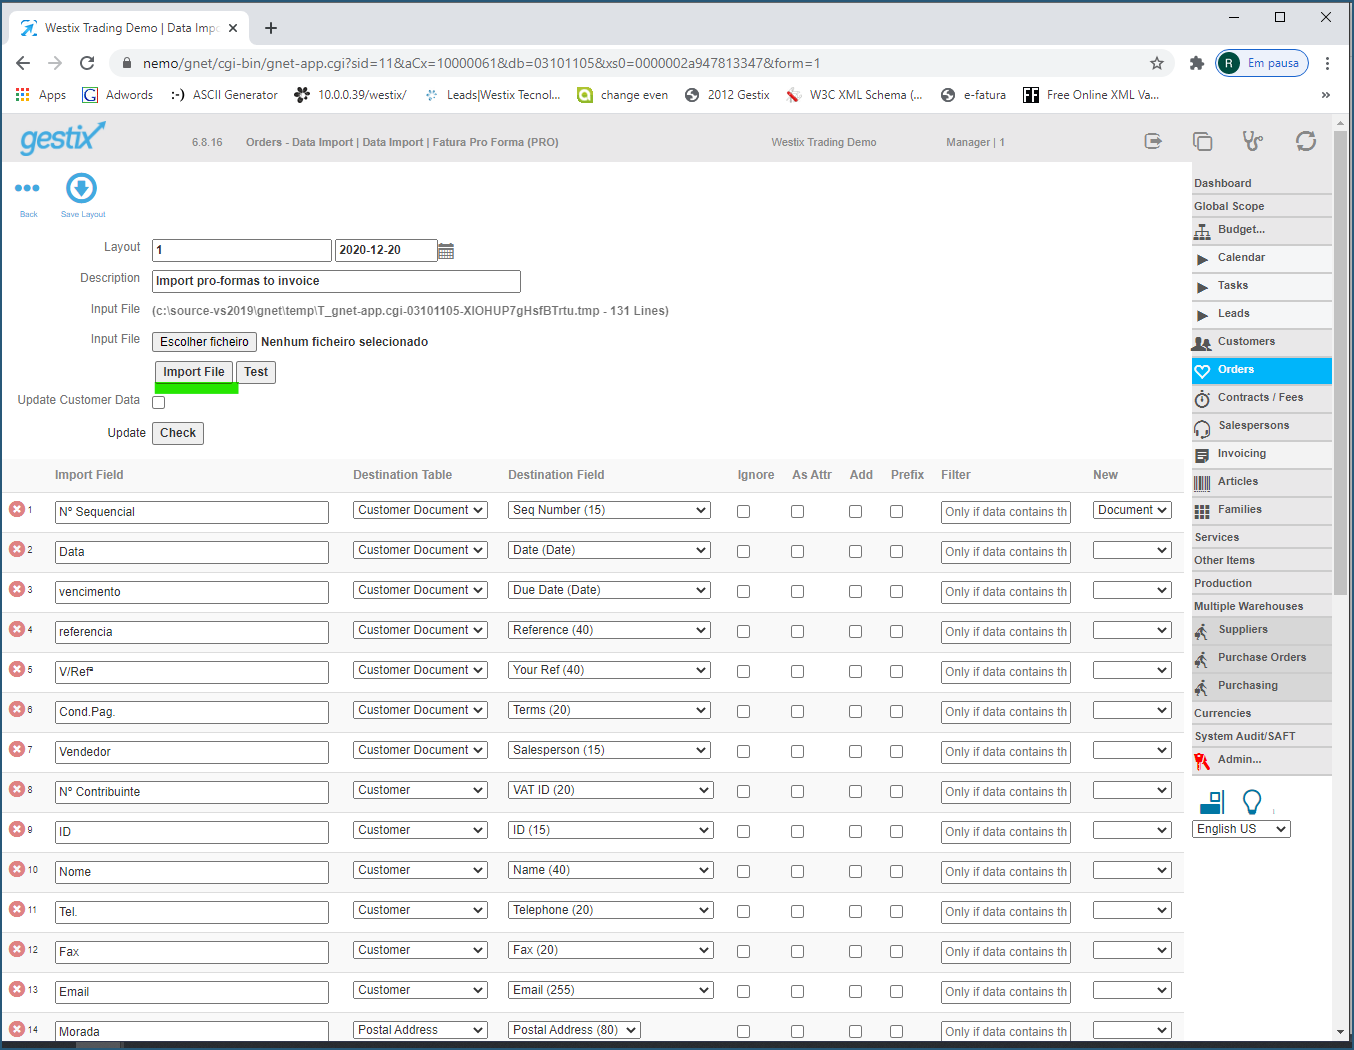Viewport: 1354px width, 1050px height.
Task: Delete row 10 Nome mapping
Action: (x=17, y=869)
